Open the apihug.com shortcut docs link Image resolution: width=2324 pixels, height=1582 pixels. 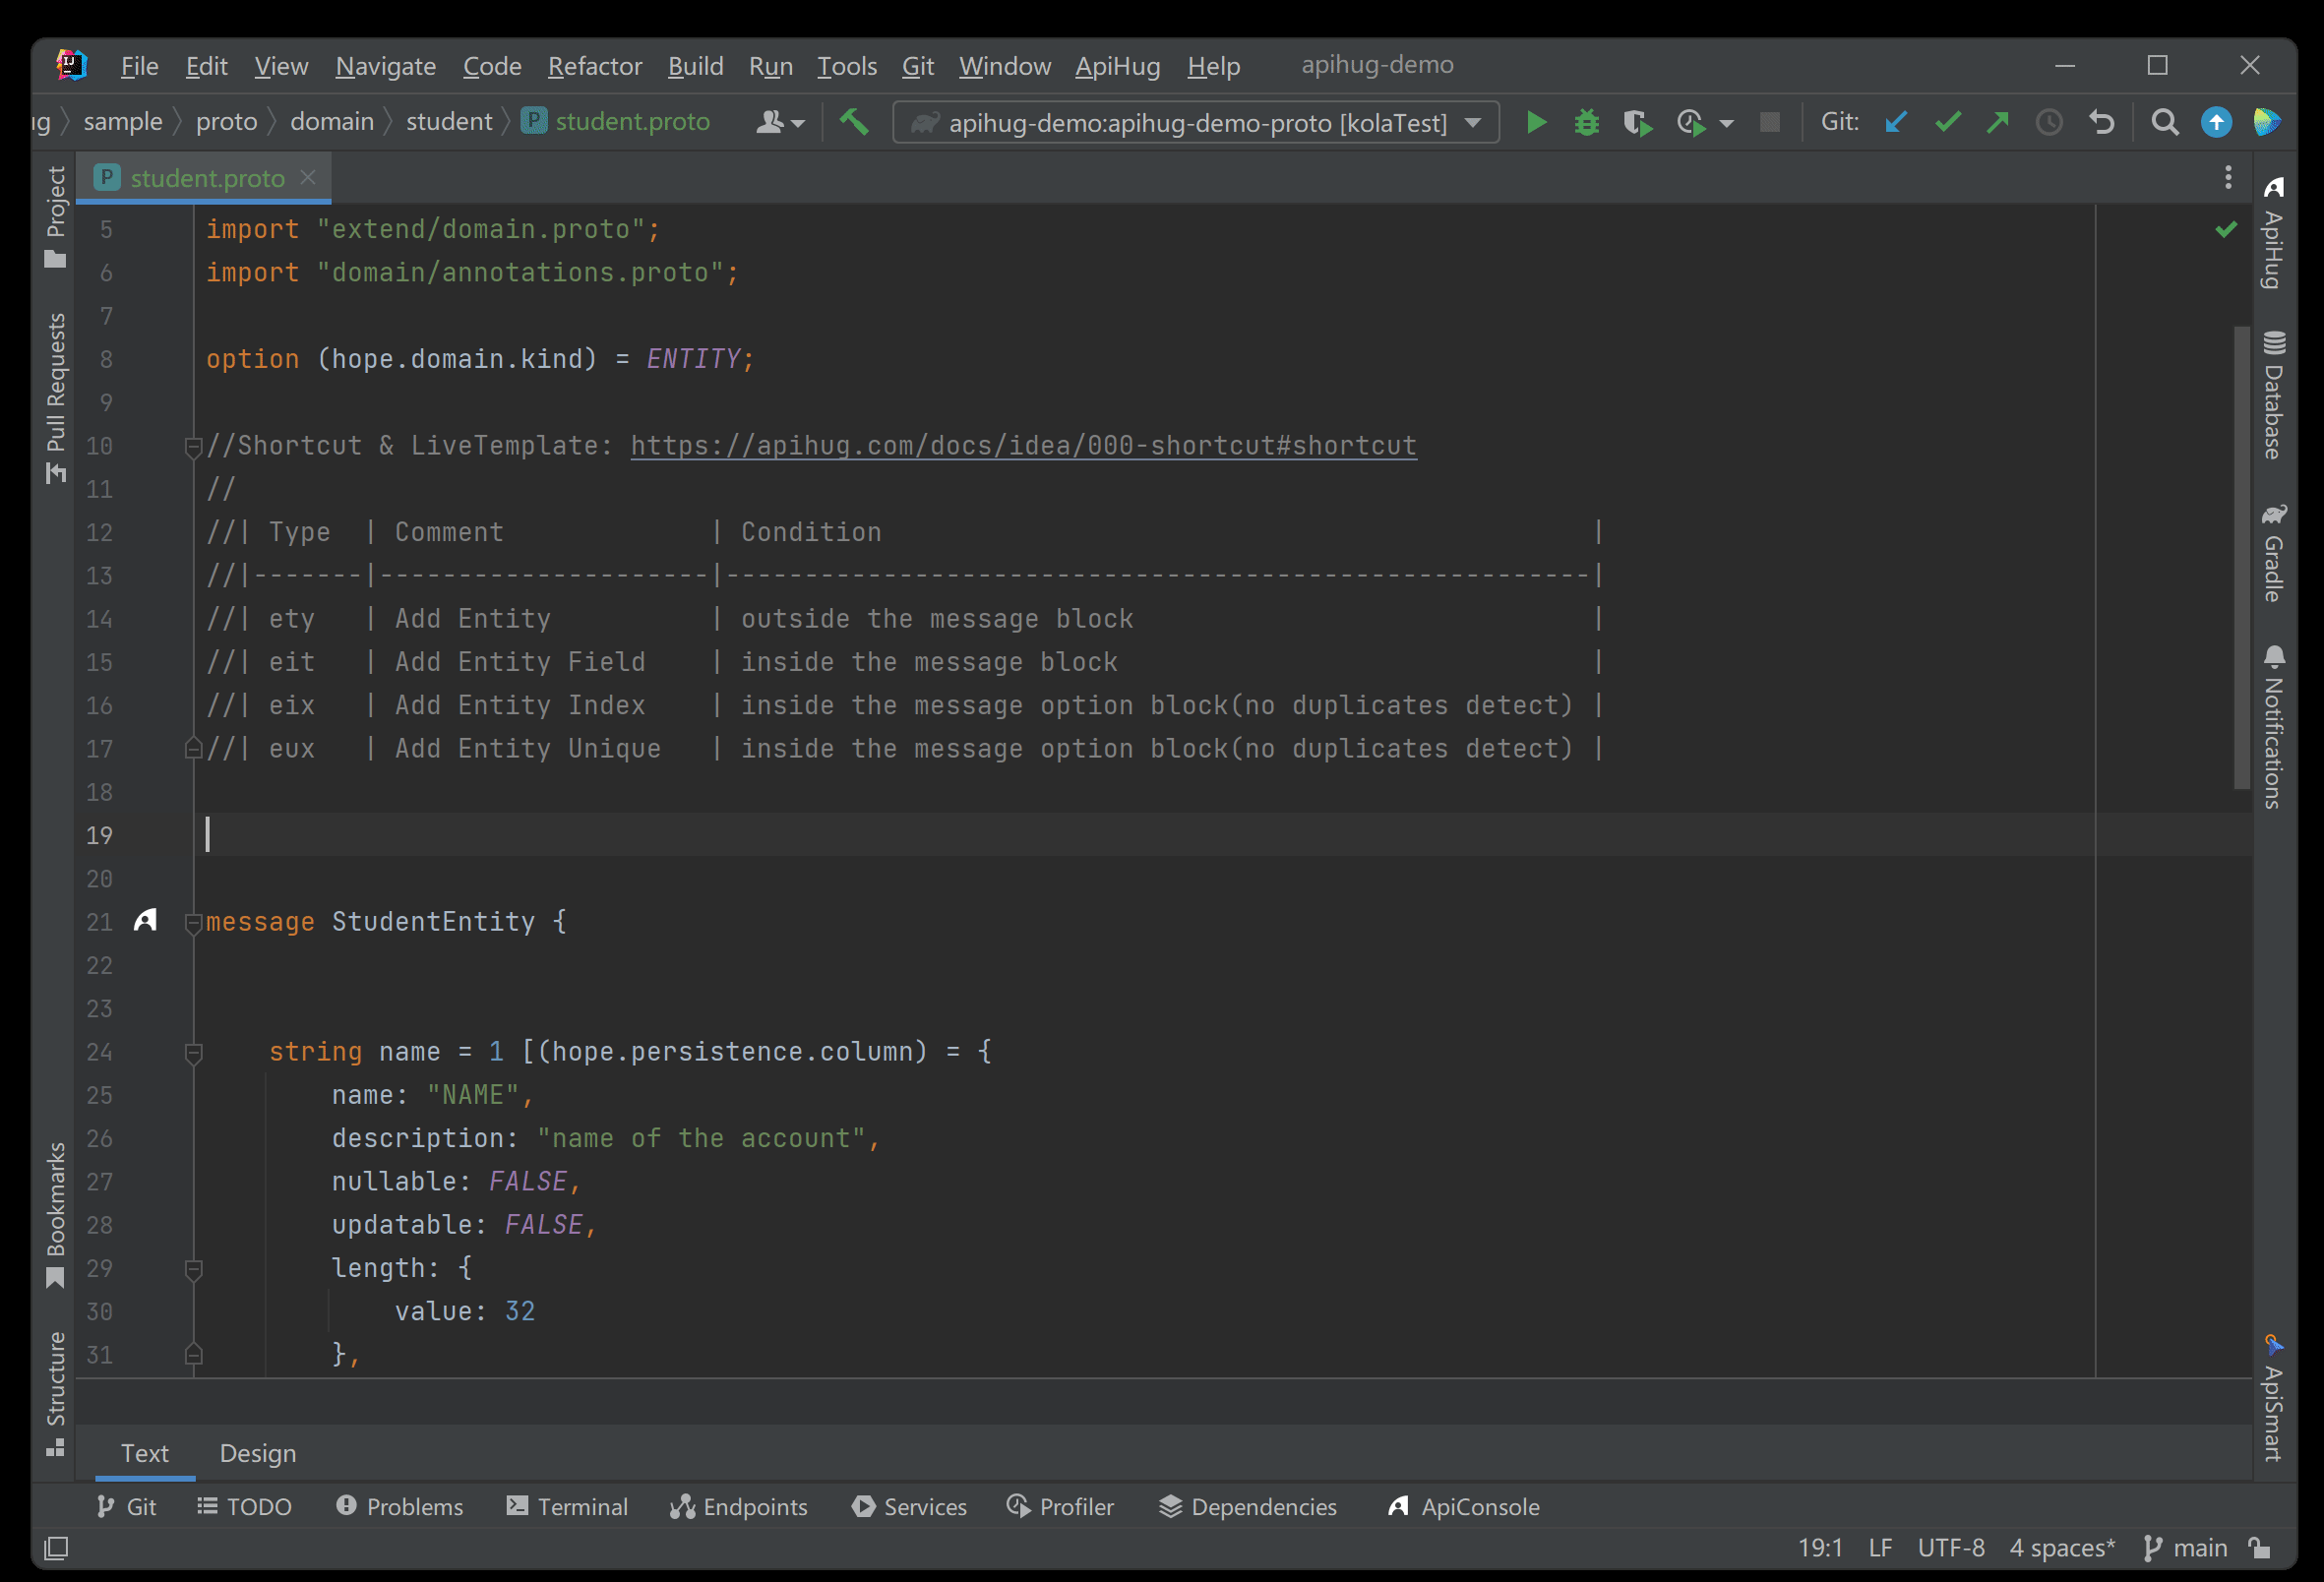pos(1021,445)
